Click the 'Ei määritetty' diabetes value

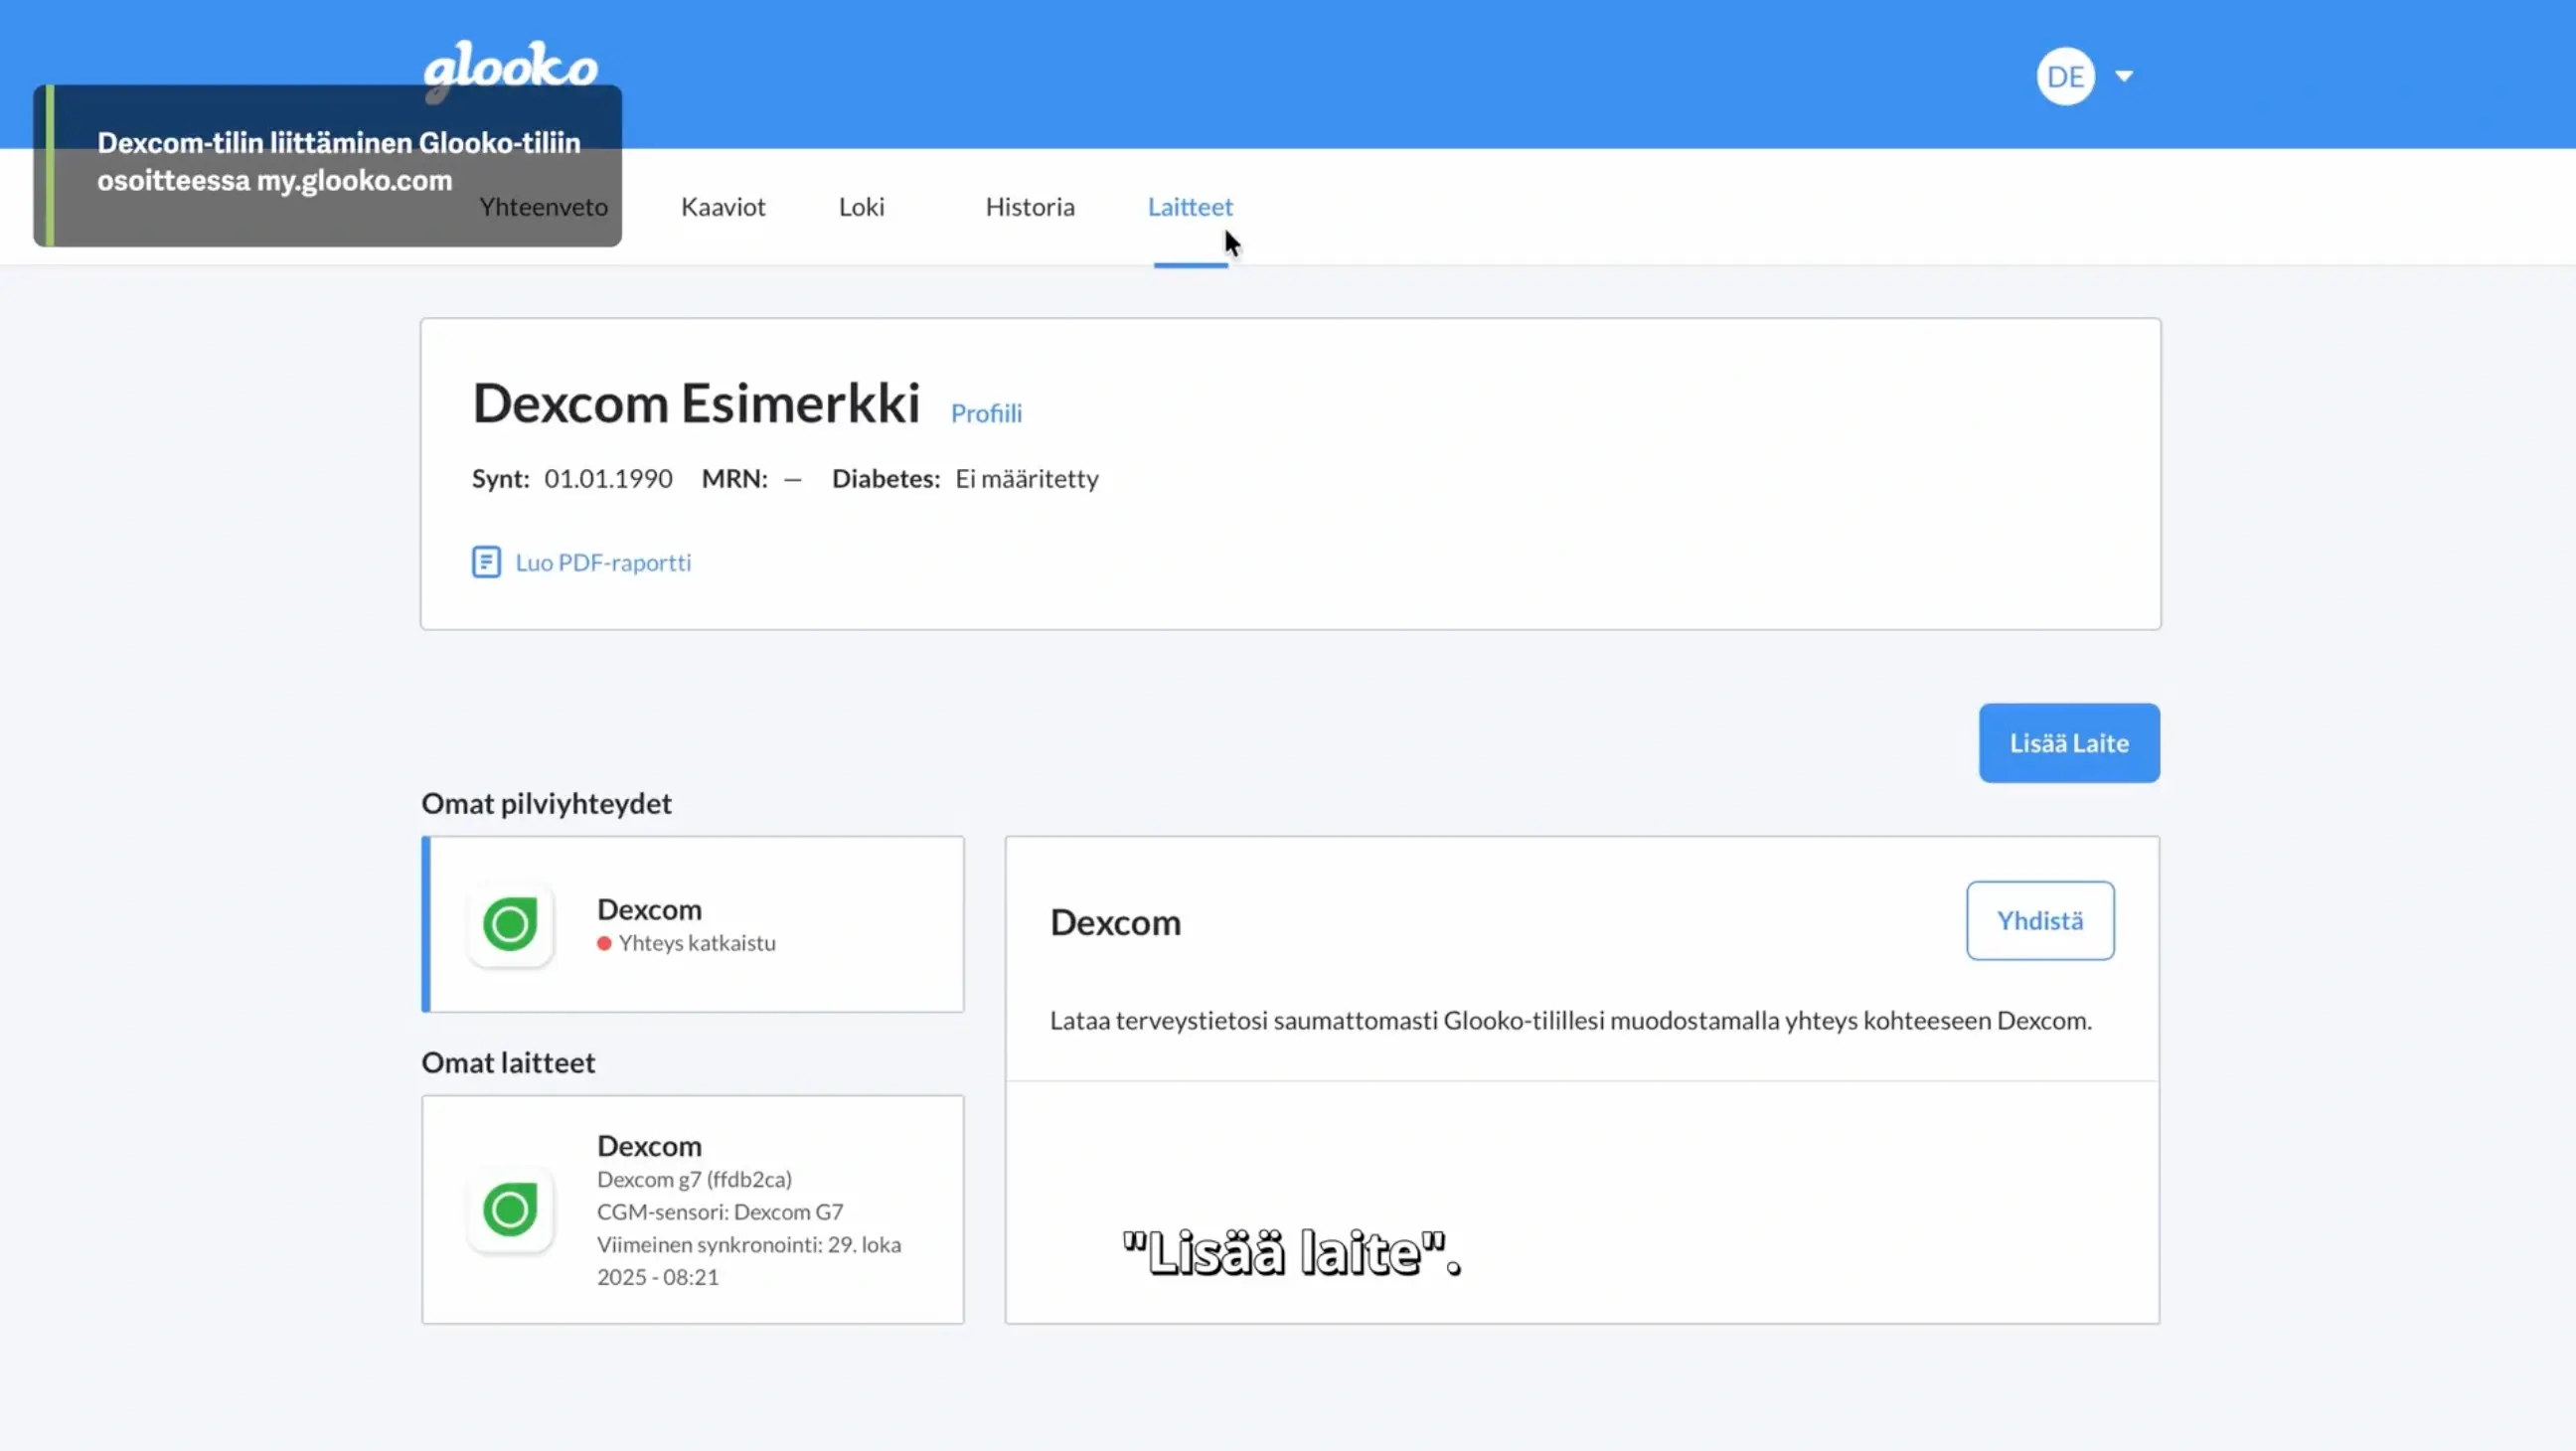(x=1027, y=479)
